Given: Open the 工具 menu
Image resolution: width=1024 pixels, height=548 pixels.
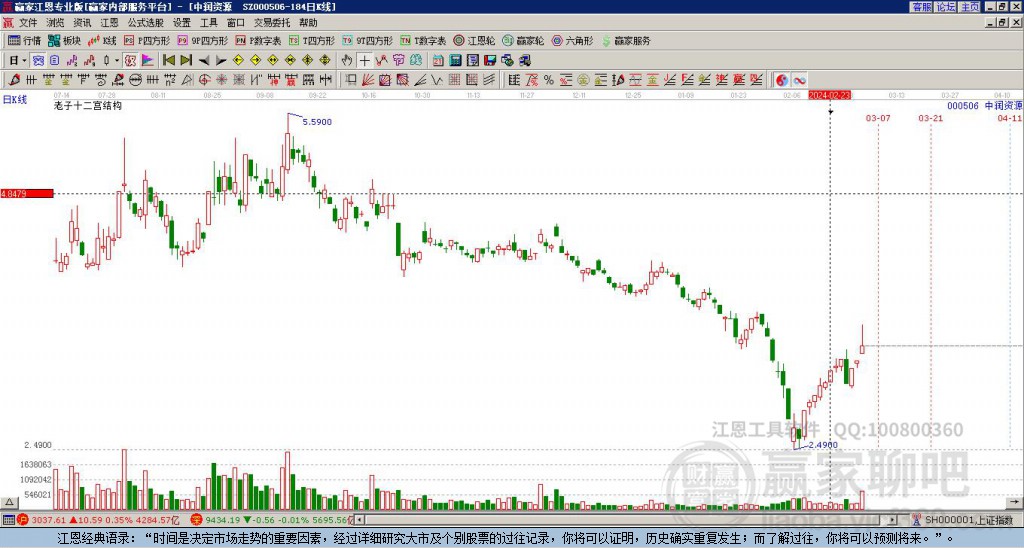Looking at the screenshot, I should 209,23.
